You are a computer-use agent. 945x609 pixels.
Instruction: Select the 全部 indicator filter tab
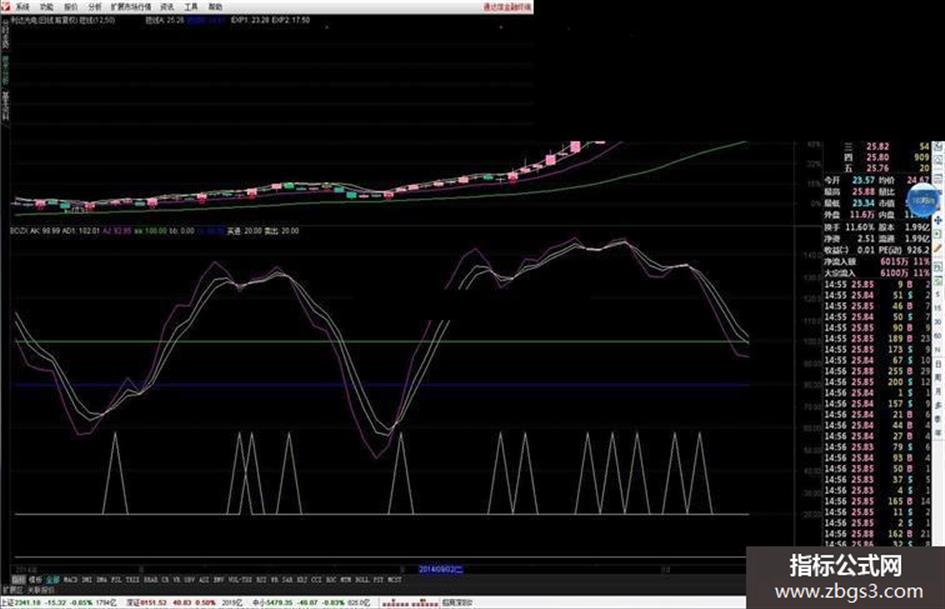[x=52, y=579]
